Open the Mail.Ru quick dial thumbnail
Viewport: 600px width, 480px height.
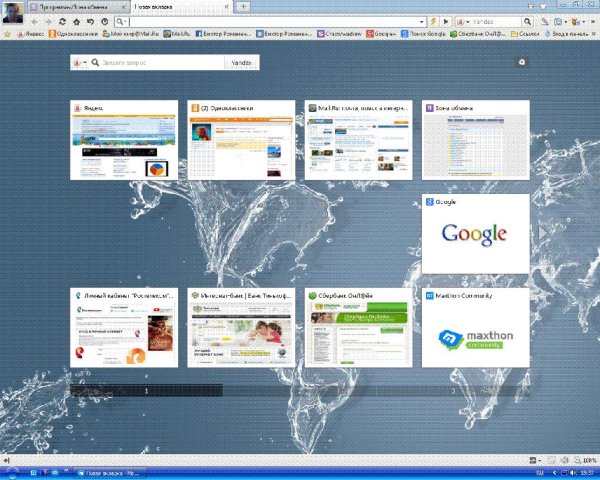coord(359,140)
